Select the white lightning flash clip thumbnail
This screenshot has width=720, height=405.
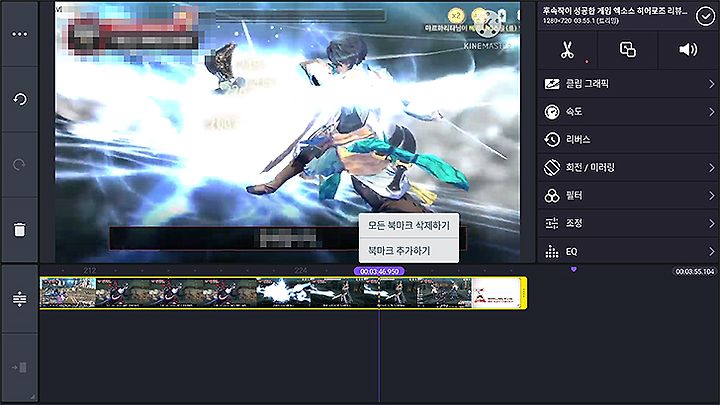(283, 292)
